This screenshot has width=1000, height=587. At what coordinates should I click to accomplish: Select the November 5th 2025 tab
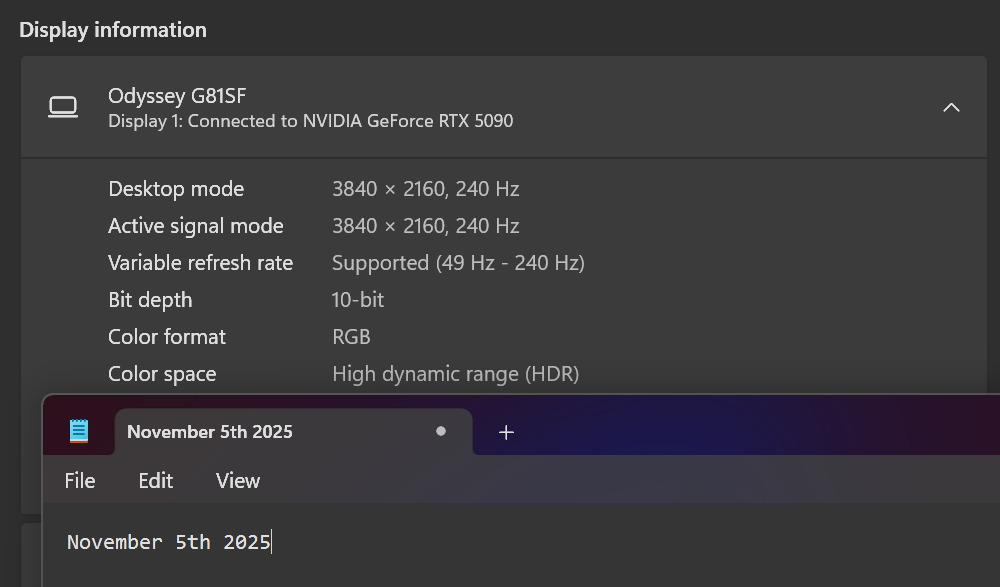pyautogui.click(x=293, y=431)
